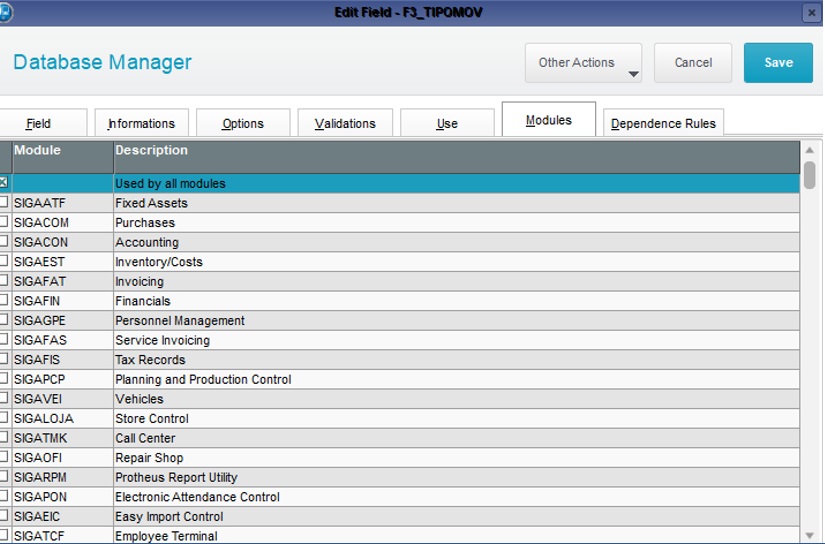Enable the SIGAFIN Financials checkbox
The width and height of the screenshot is (825, 544).
click(4, 300)
